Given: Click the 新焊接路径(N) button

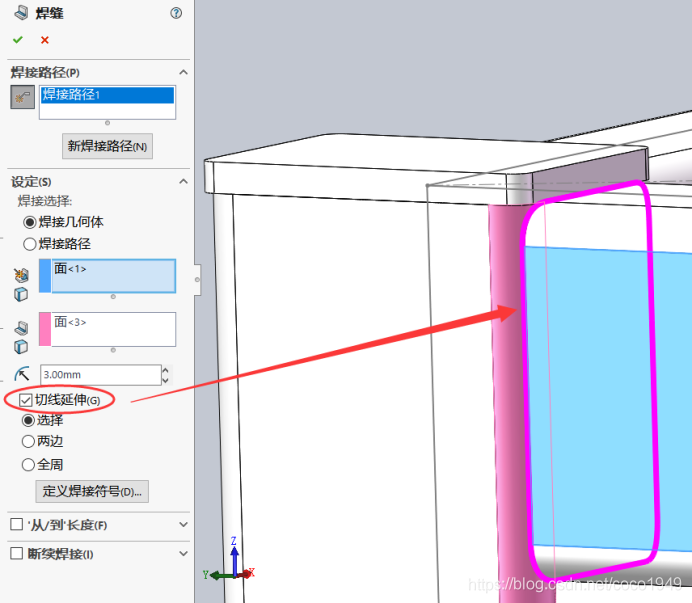Looking at the screenshot, I should tap(107, 146).
